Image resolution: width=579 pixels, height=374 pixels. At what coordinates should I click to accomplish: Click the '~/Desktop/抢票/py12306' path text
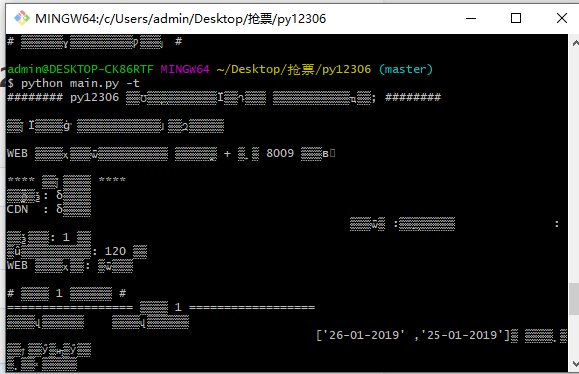click(294, 69)
